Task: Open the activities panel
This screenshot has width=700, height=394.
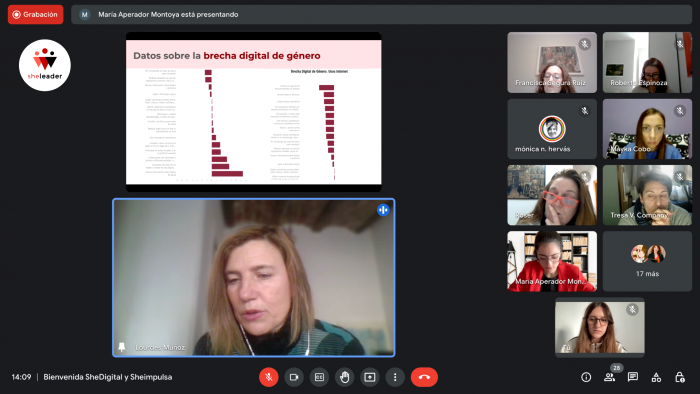Action: [x=656, y=377]
